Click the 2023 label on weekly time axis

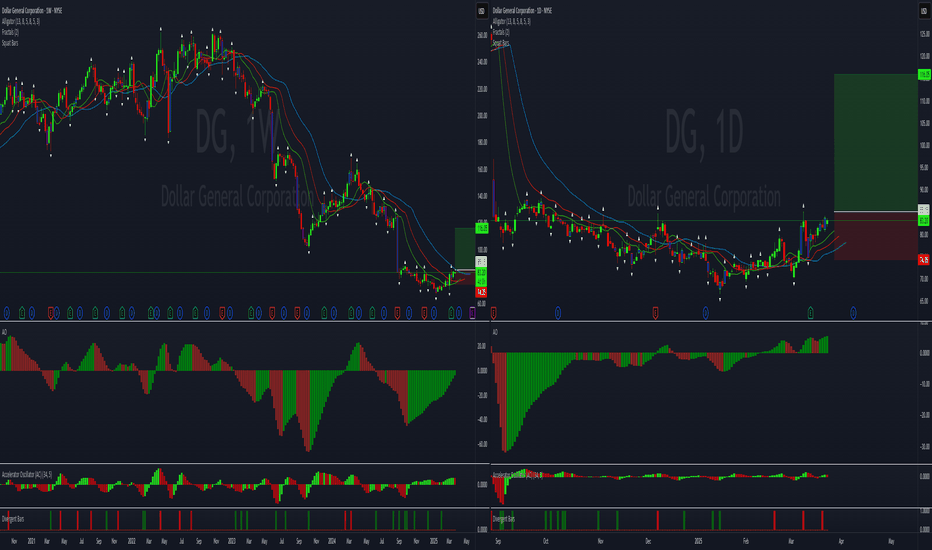pos(232,541)
